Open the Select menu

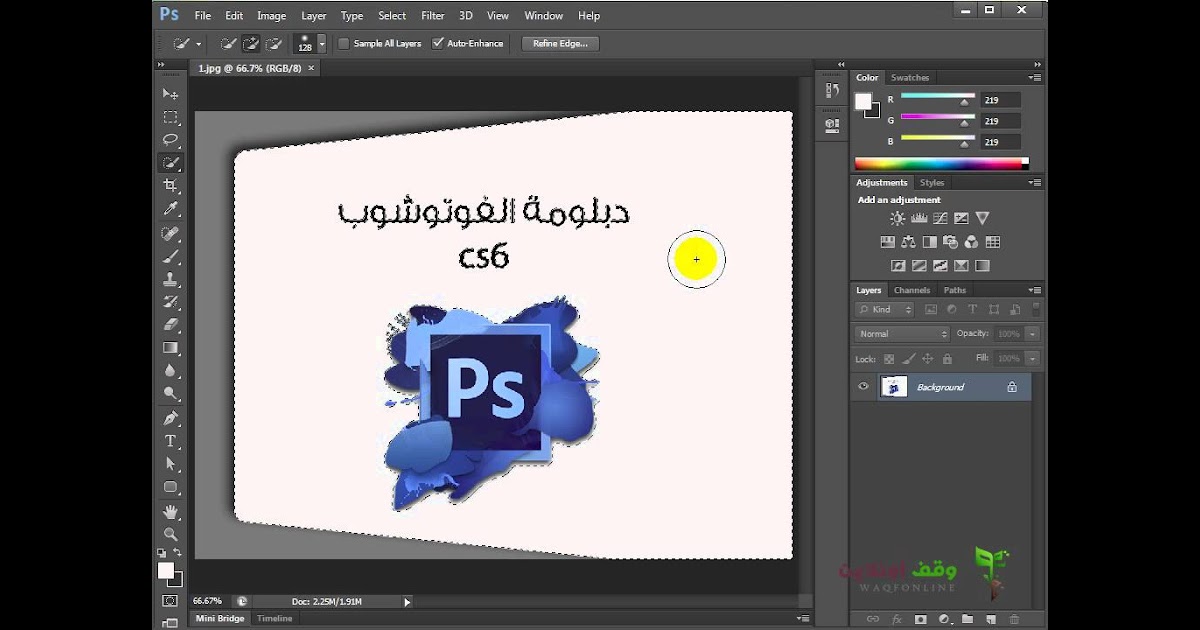click(392, 16)
